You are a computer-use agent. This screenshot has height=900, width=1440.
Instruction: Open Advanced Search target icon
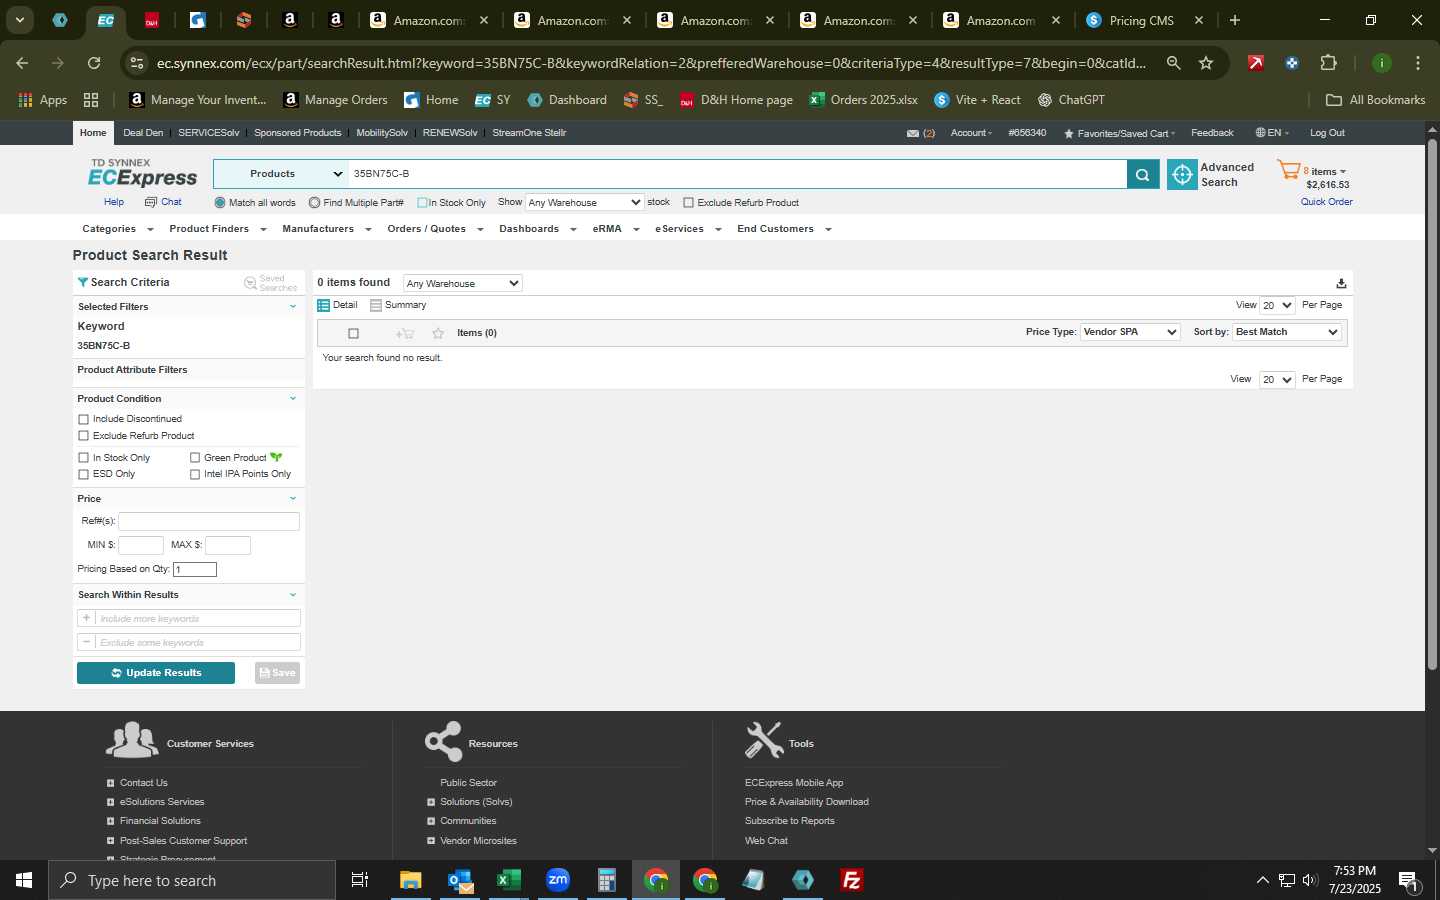click(1182, 174)
